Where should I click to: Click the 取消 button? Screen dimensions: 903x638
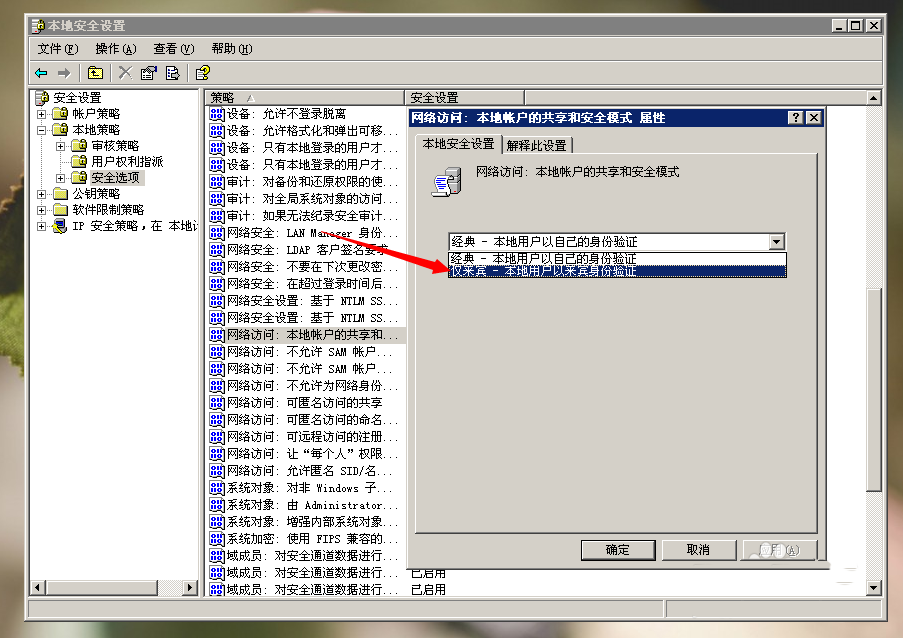tap(698, 550)
